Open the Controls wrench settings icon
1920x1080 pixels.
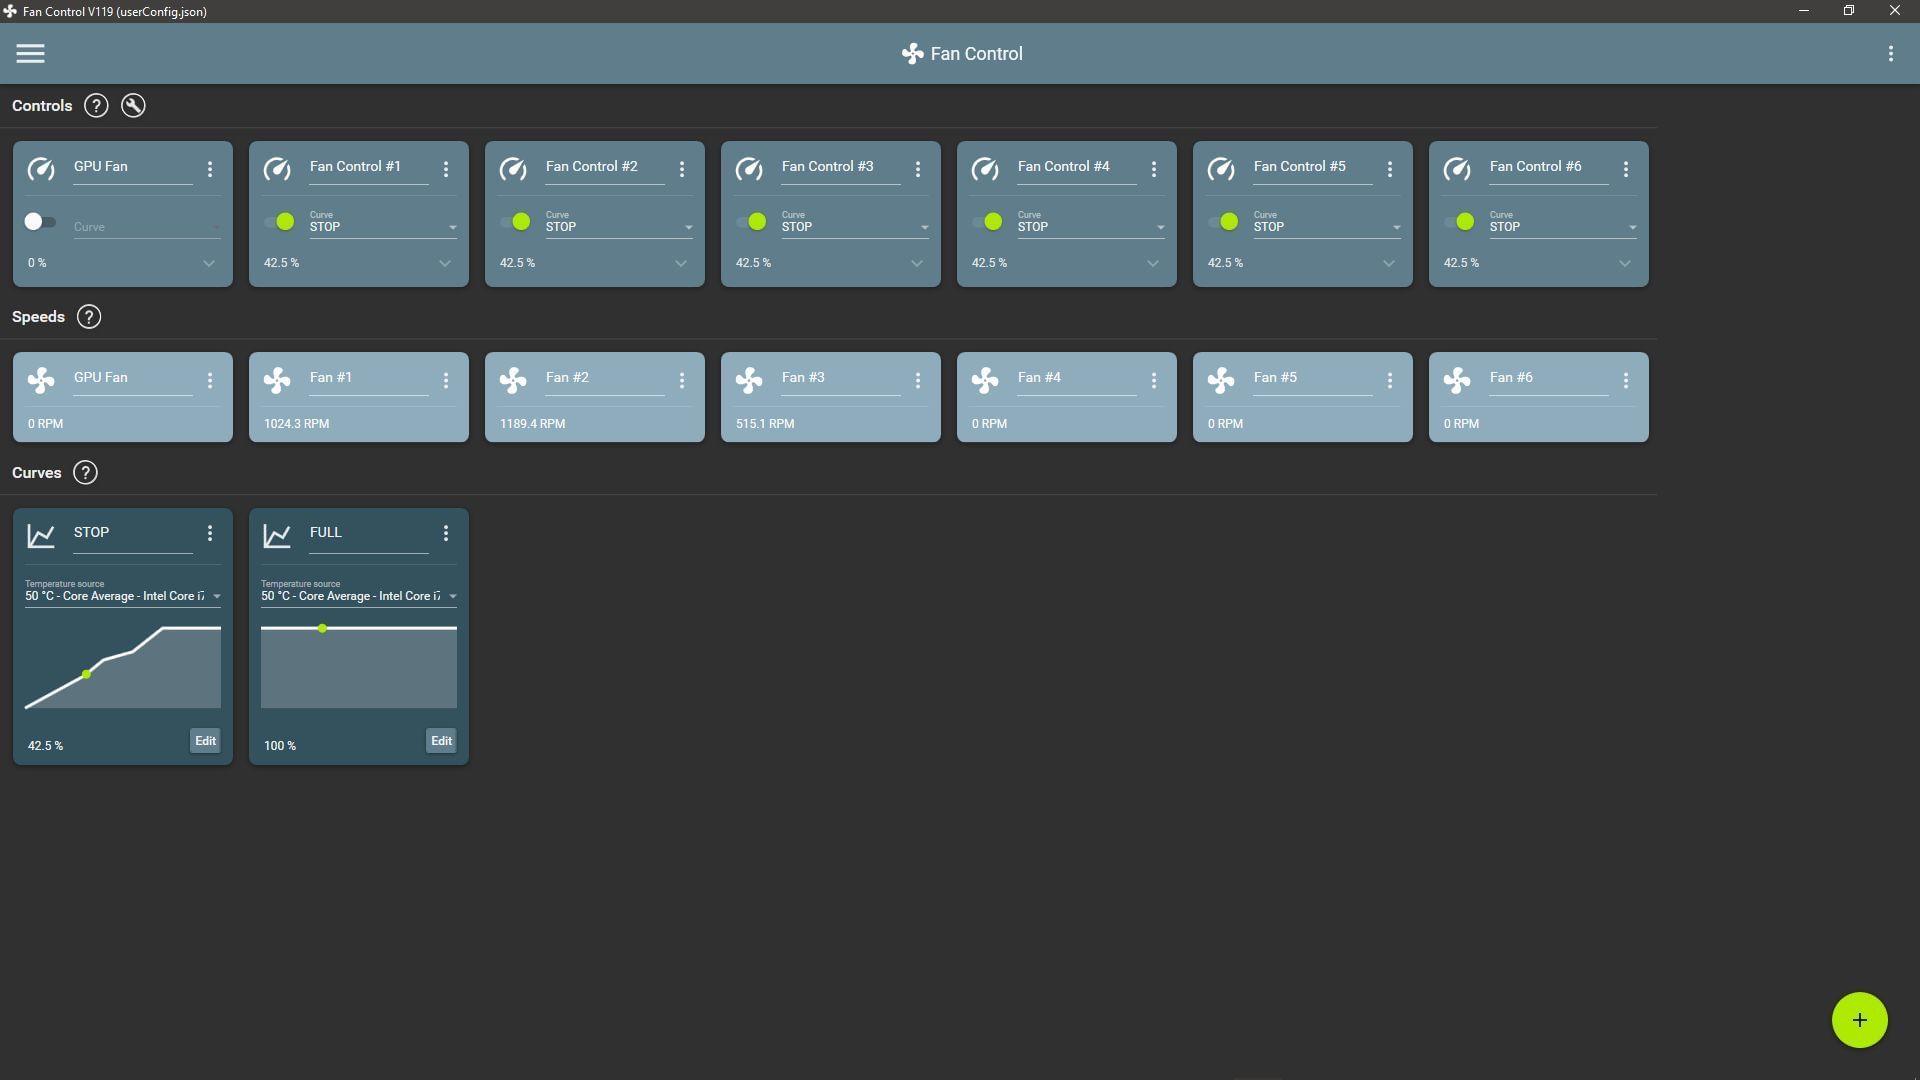pyautogui.click(x=133, y=106)
